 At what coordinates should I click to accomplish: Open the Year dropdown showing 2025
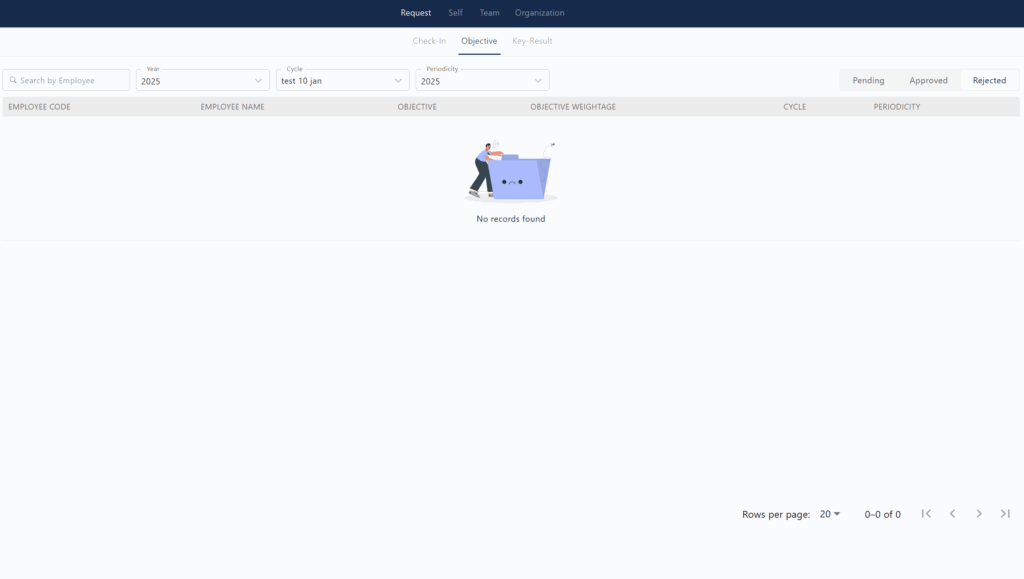(202, 80)
